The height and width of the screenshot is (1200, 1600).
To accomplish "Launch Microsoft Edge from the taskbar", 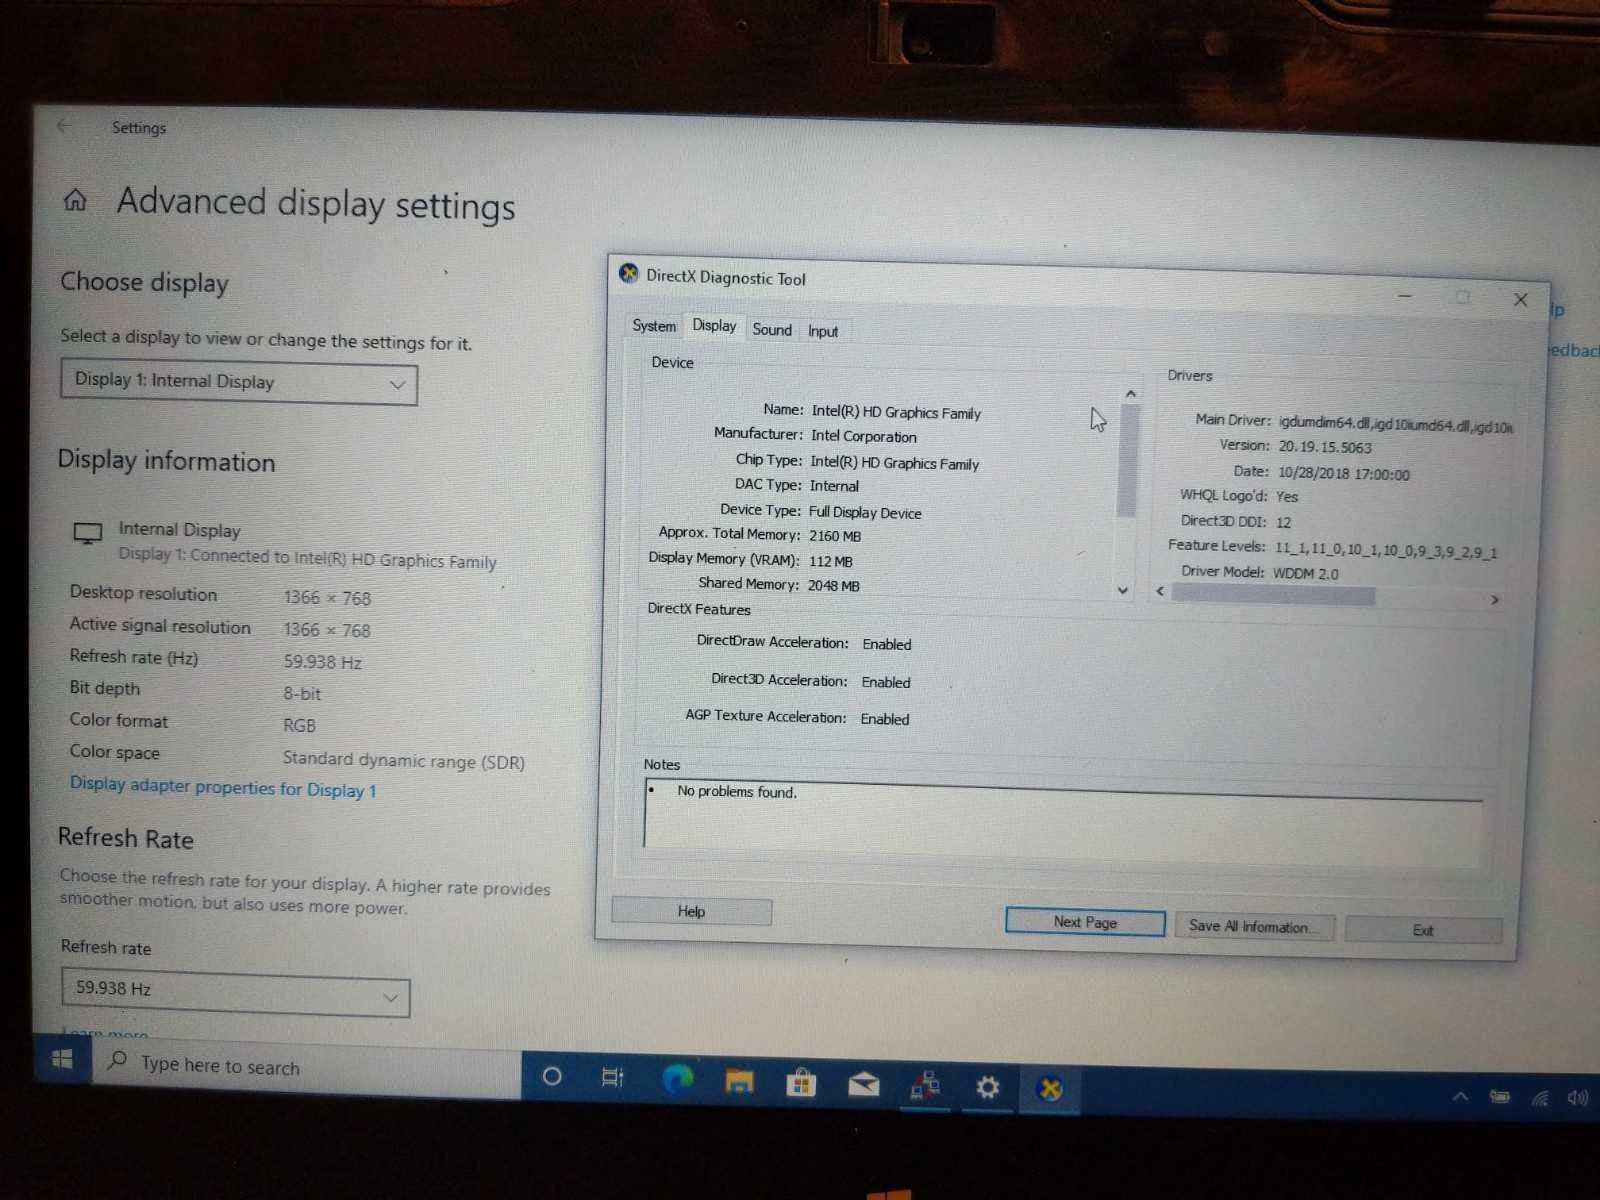I will tap(677, 1079).
